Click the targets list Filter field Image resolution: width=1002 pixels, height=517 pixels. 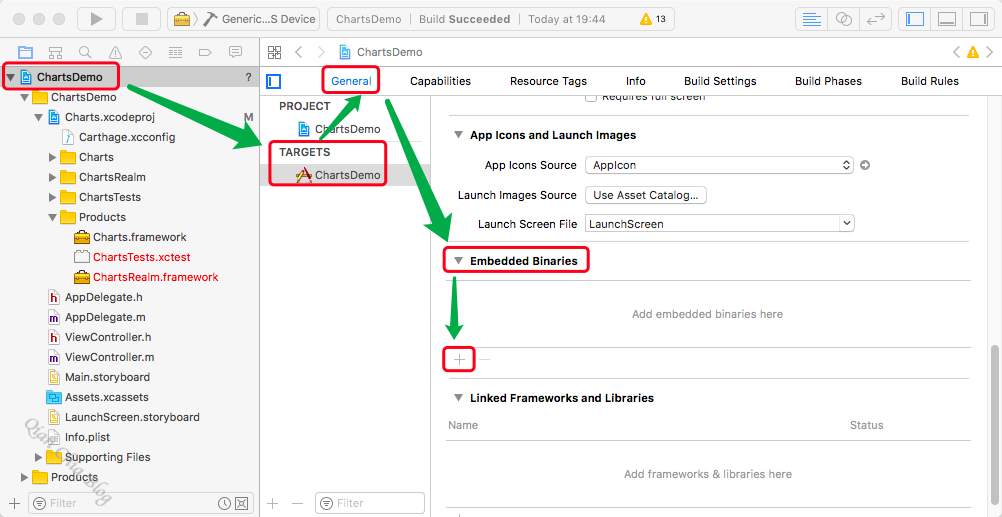(x=371, y=503)
